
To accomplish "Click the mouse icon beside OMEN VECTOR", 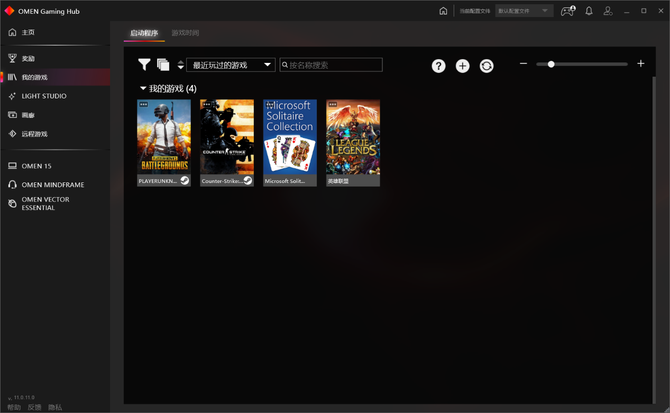I will coord(12,204).
